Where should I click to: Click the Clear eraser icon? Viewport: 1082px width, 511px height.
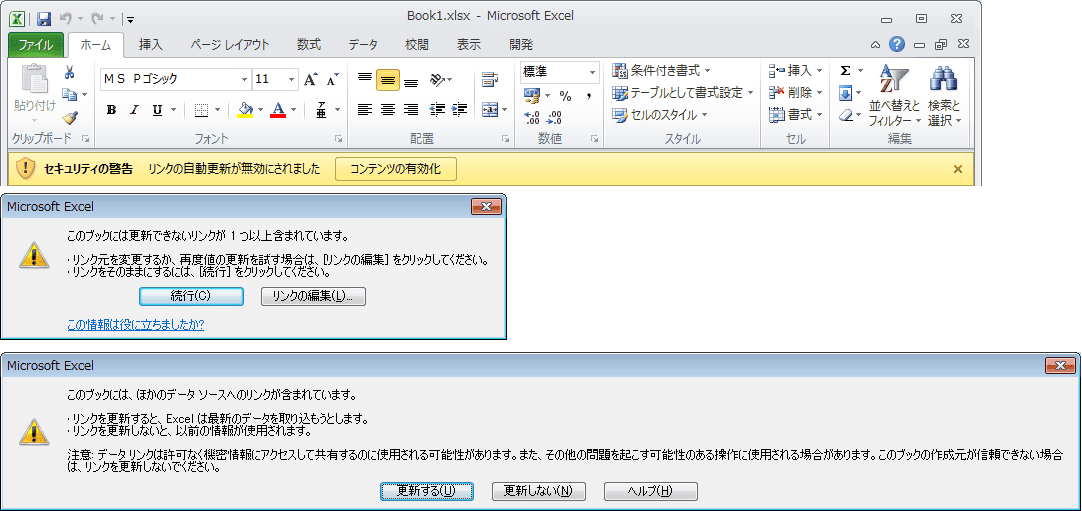[846, 115]
